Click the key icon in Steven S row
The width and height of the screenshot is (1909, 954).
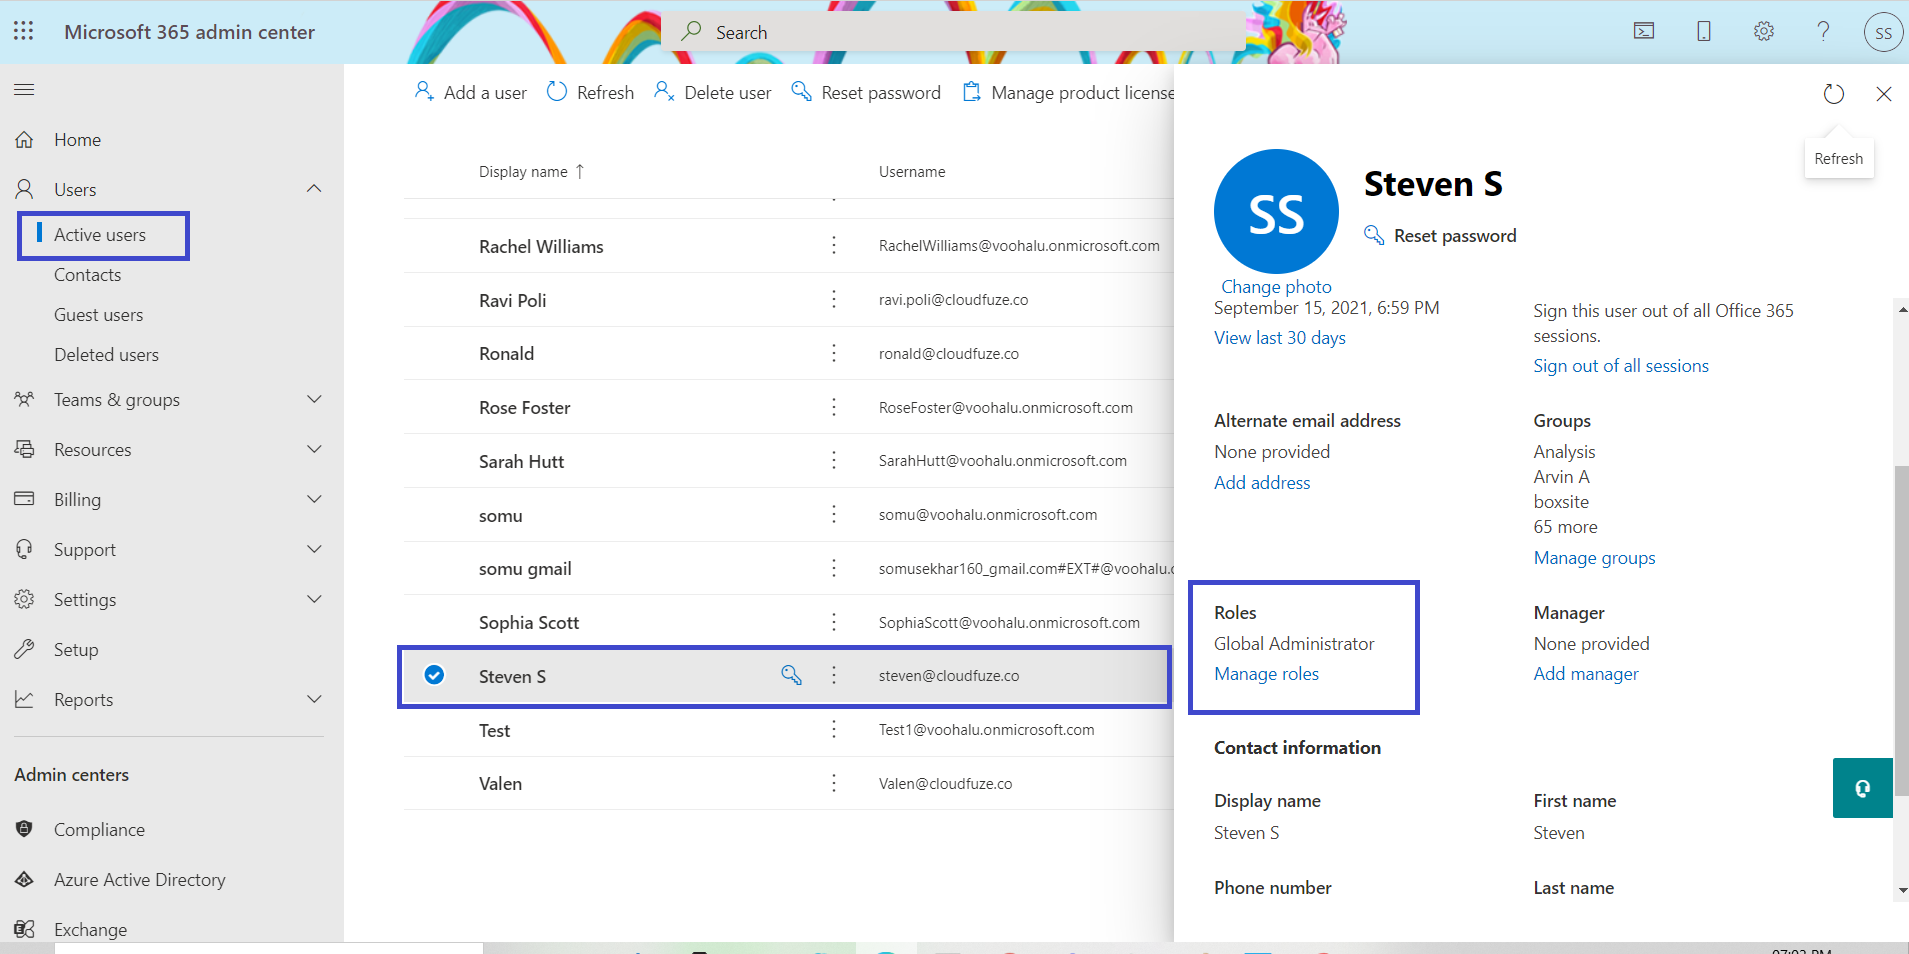(x=791, y=675)
